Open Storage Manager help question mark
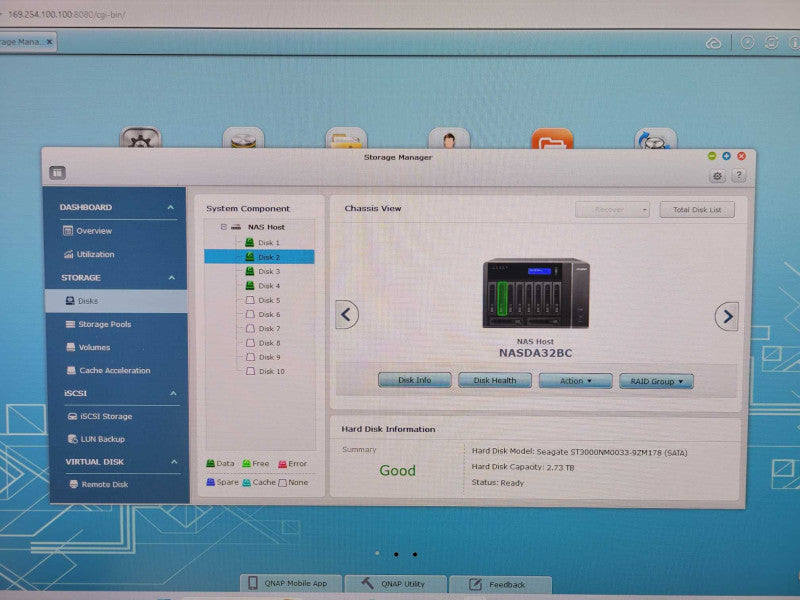The height and width of the screenshot is (600, 800). (738, 176)
